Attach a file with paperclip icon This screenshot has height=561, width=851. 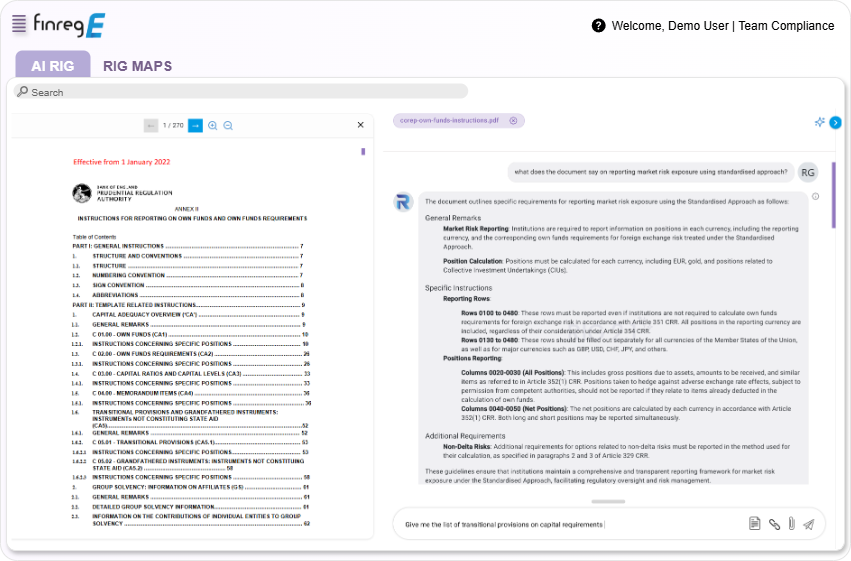click(x=790, y=524)
